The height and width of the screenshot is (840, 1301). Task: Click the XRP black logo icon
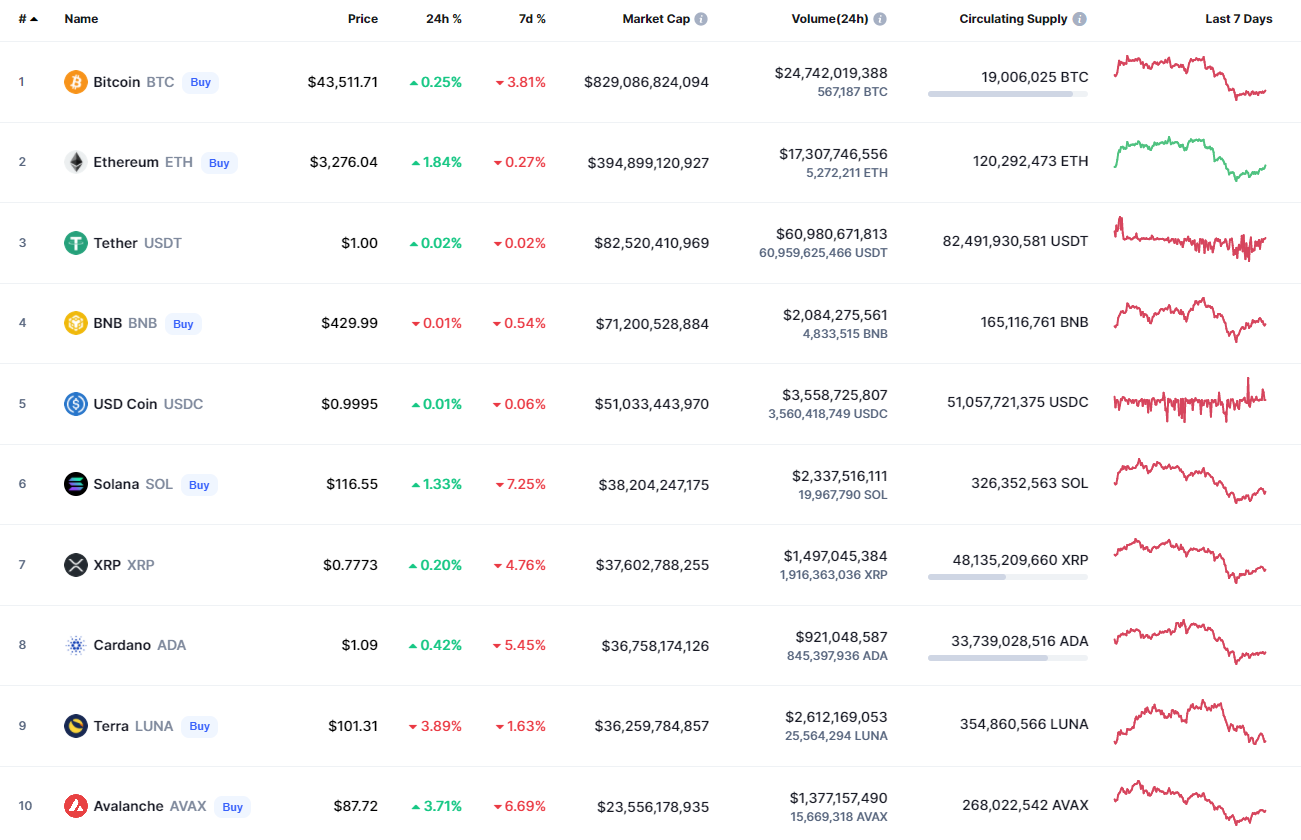click(76, 565)
